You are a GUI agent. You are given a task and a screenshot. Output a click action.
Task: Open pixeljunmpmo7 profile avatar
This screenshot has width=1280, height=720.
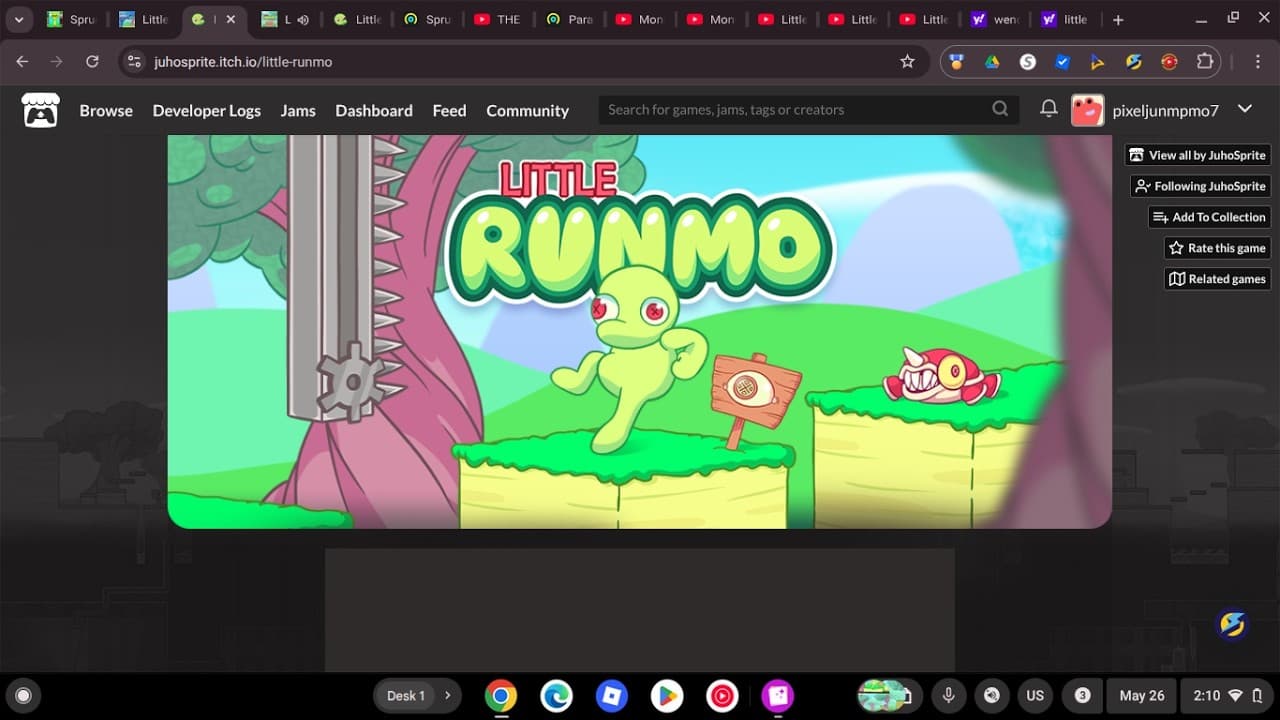pos(1087,110)
